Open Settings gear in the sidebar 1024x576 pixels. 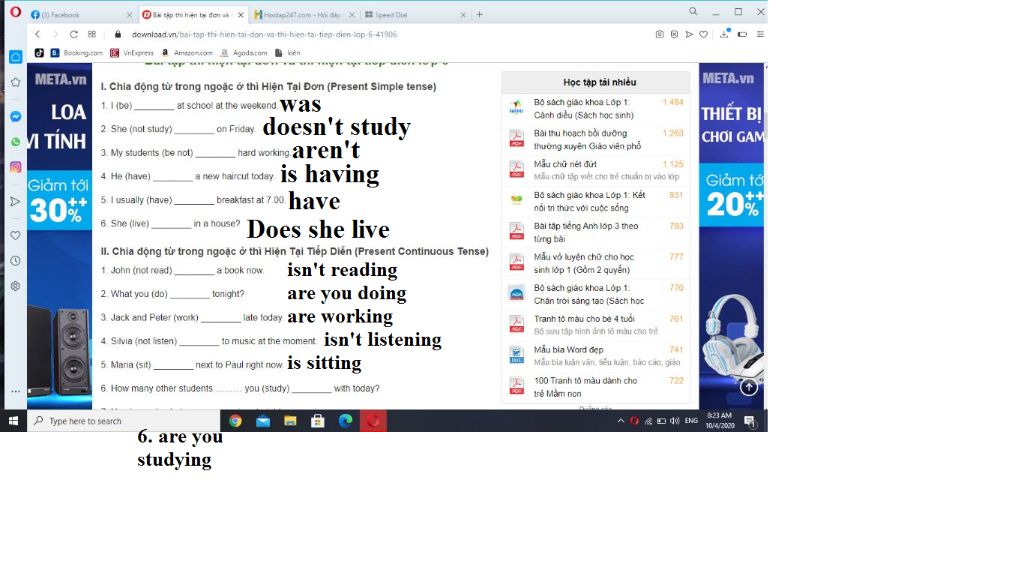(x=16, y=286)
